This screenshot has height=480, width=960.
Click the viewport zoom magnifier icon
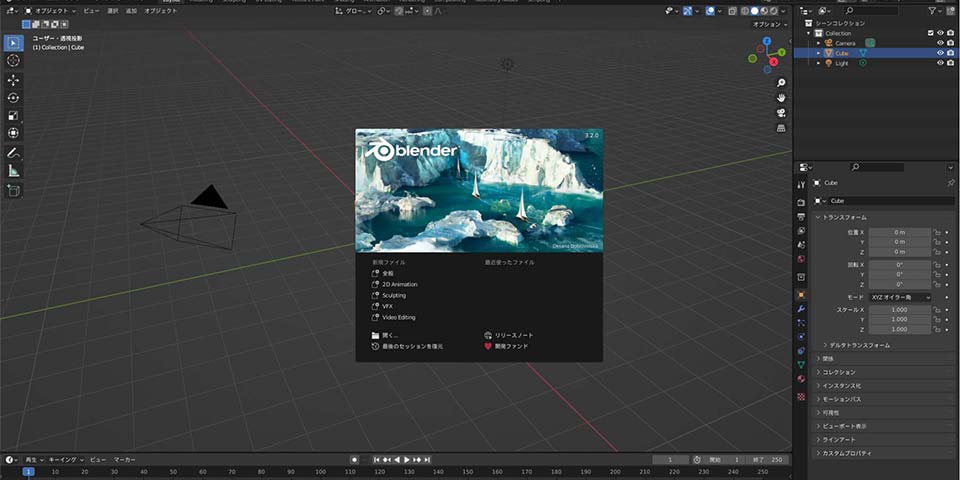(x=781, y=83)
